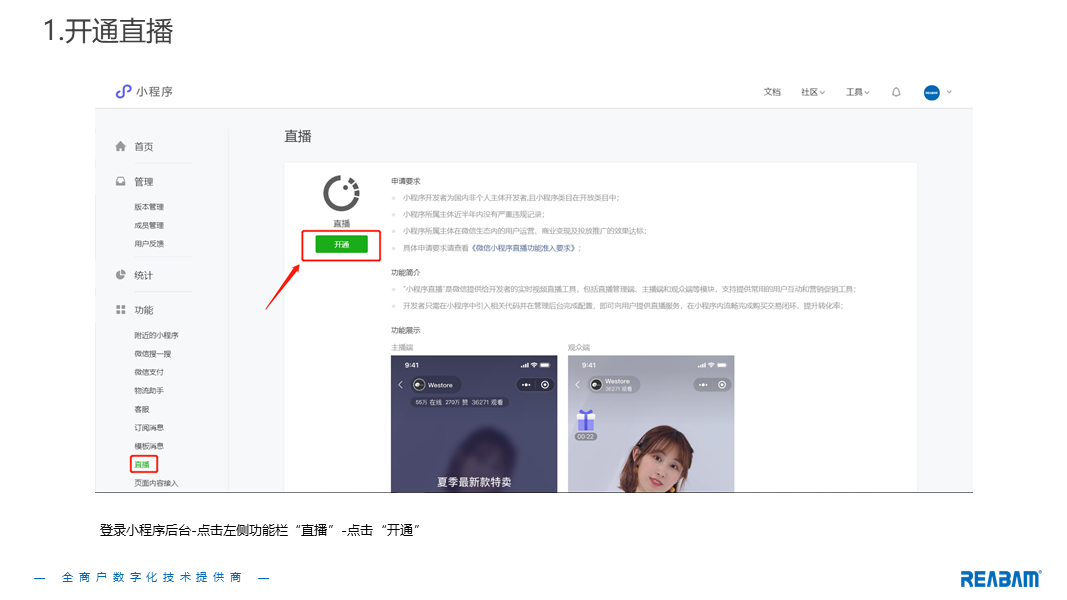Click Westore avatar in 主播端 preview
This screenshot has width=1067, height=600.
pyautogui.click(x=419, y=385)
